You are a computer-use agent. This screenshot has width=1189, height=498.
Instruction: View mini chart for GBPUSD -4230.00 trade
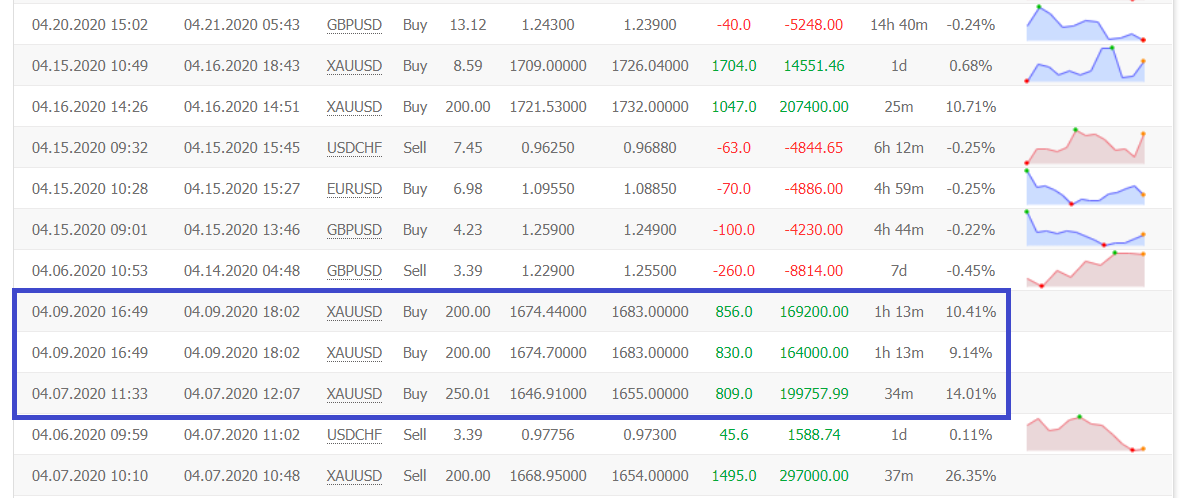1085,229
